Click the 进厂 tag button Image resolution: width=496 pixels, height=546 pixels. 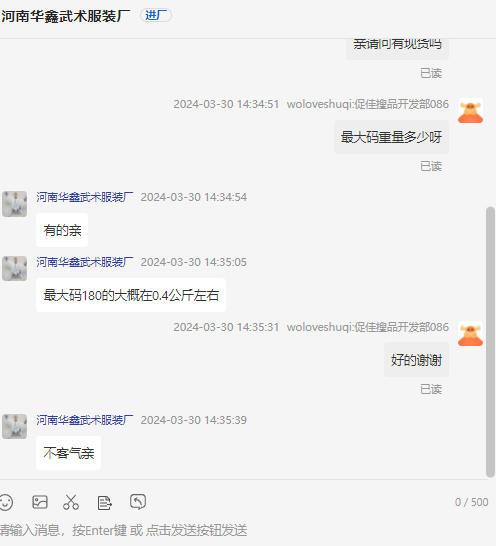pyautogui.click(x=156, y=15)
